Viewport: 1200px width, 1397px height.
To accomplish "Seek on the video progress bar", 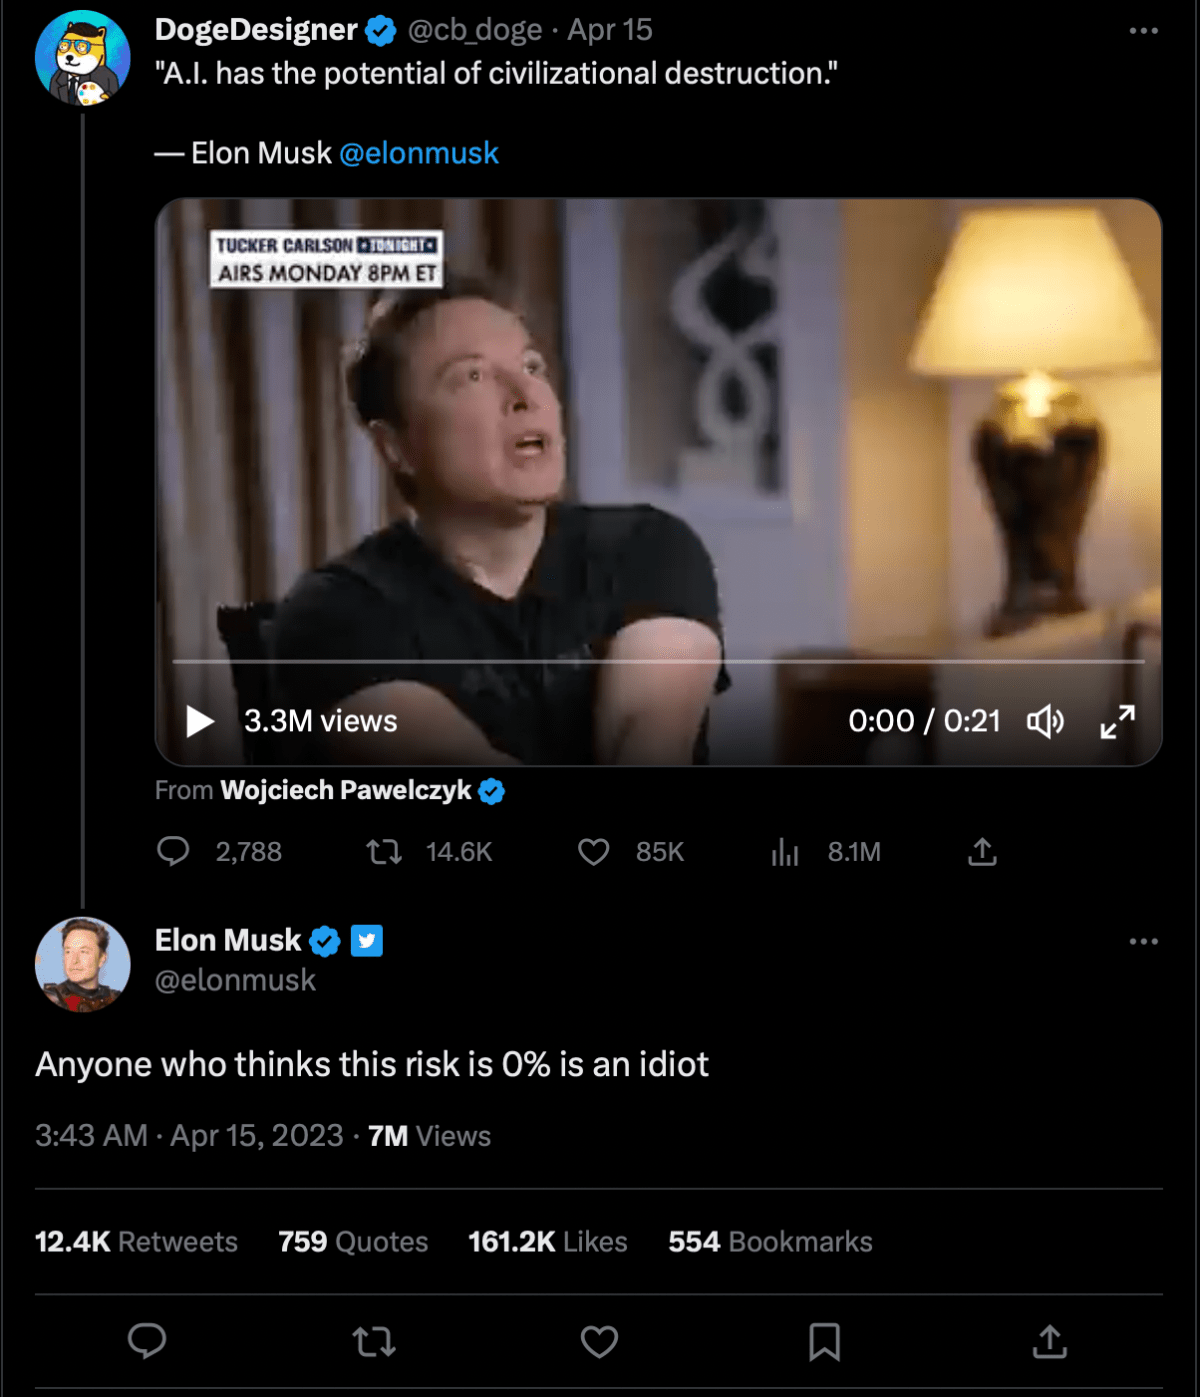I will pos(658,661).
